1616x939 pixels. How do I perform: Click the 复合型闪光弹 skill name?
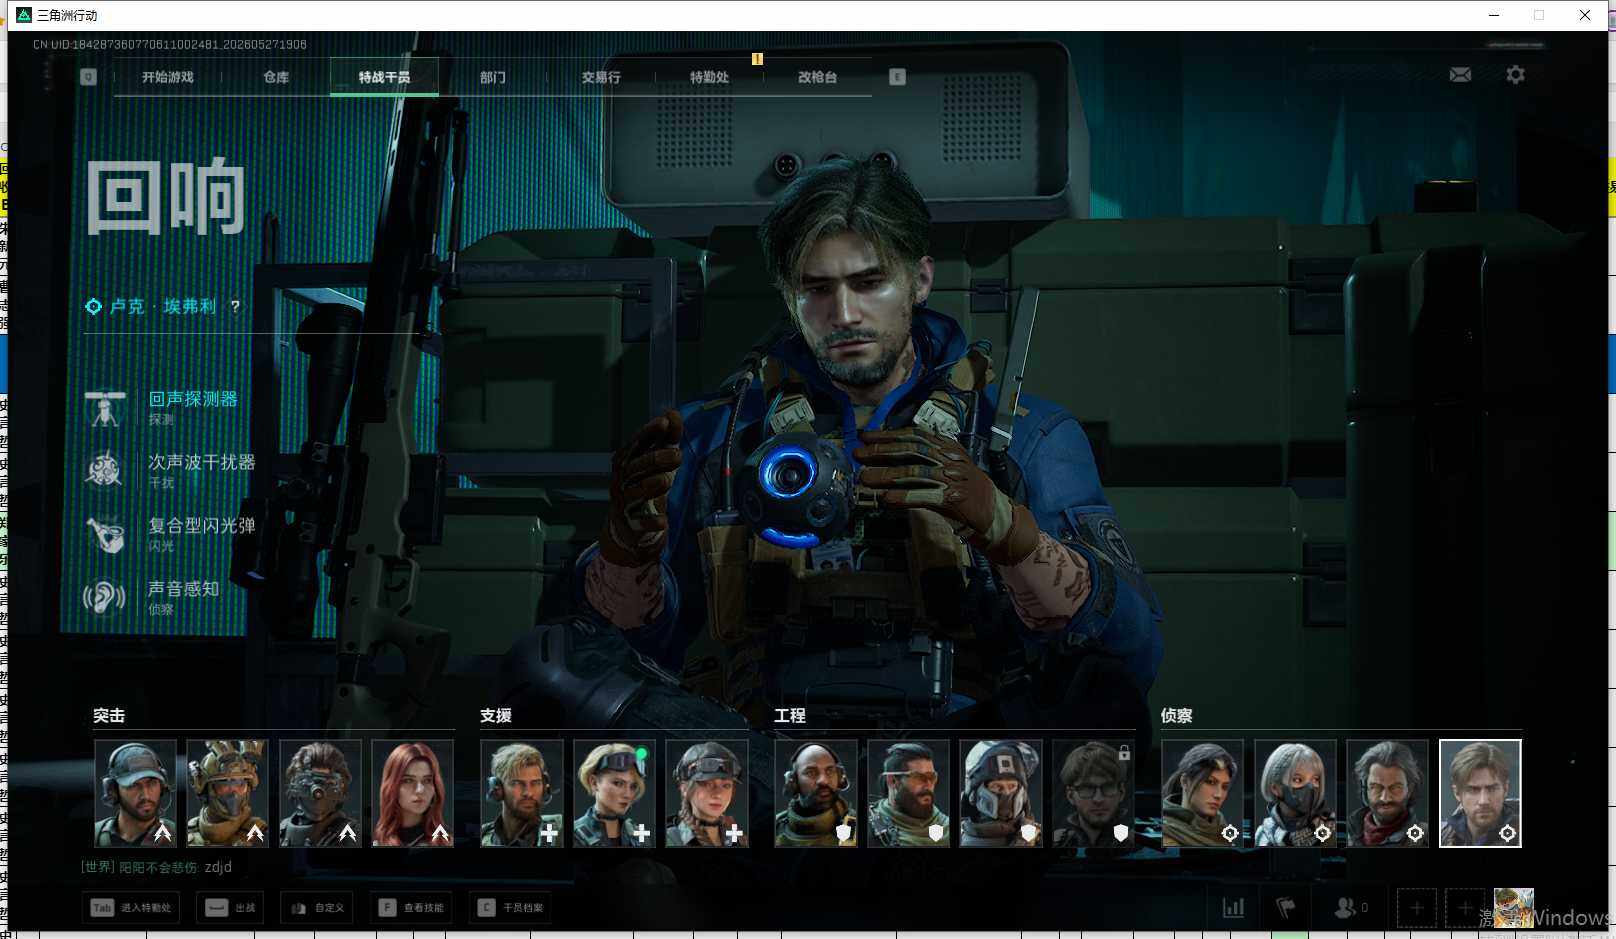tap(202, 525)
